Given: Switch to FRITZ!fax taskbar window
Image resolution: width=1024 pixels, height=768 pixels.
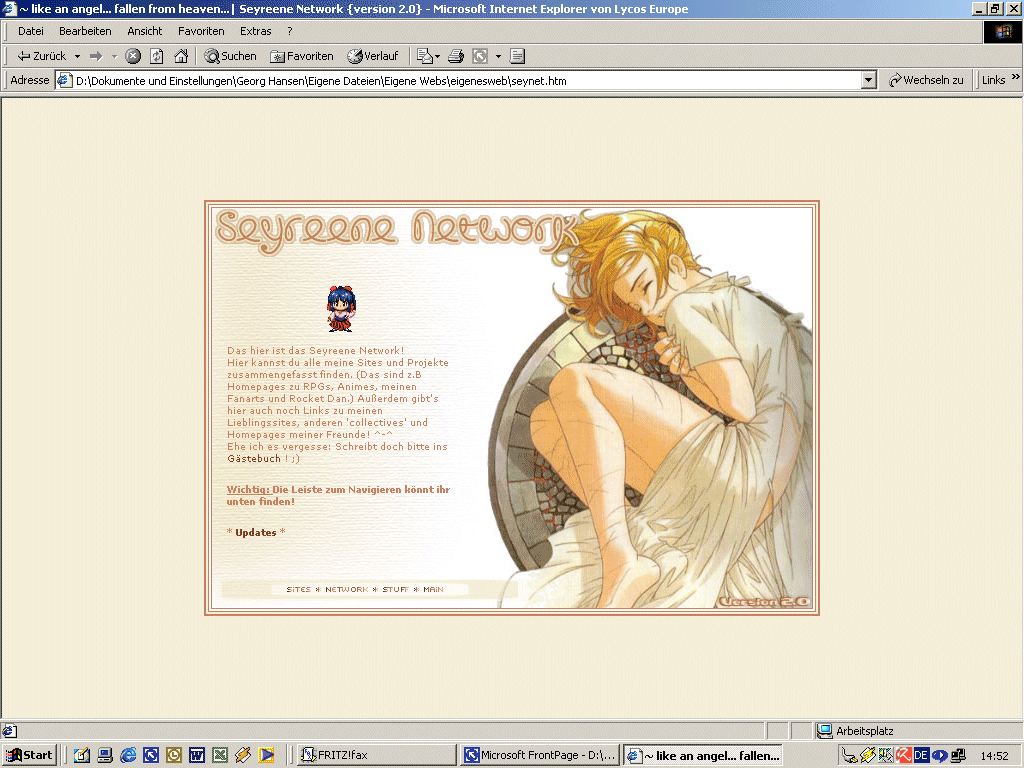Looking at the screenshot, I should point(377,755).
